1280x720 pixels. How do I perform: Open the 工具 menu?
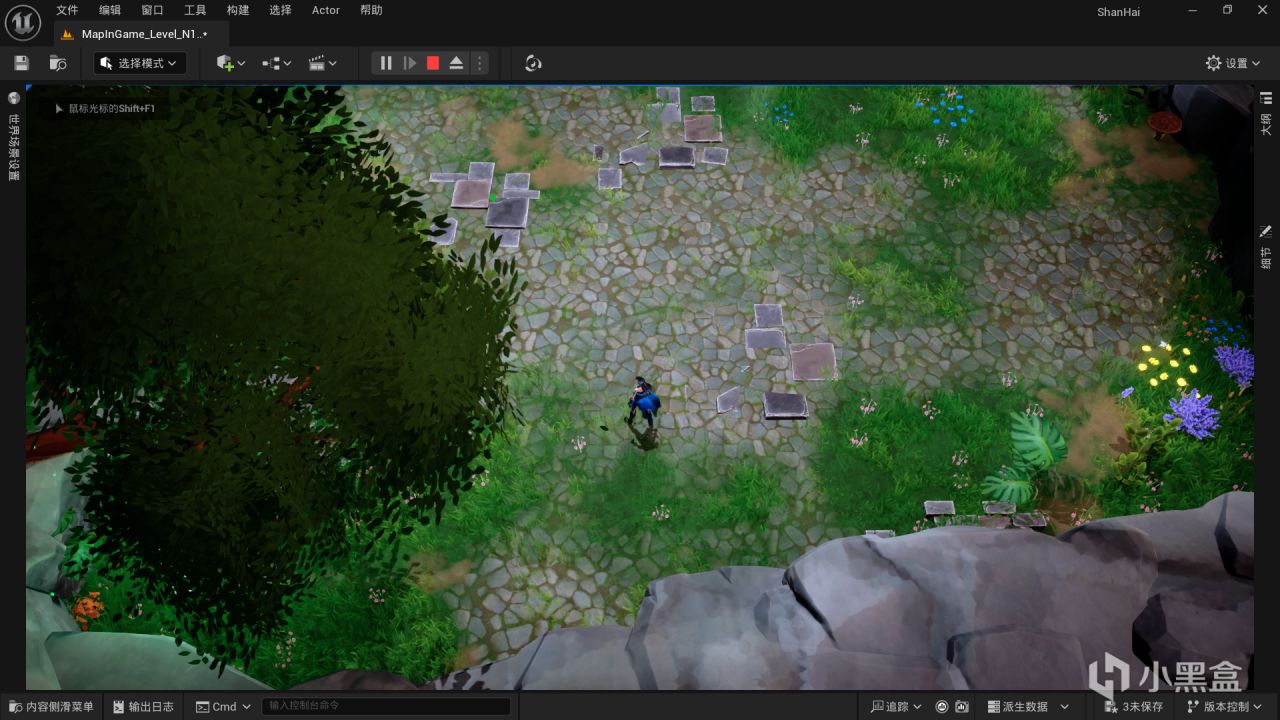click(x=195, y=10)
